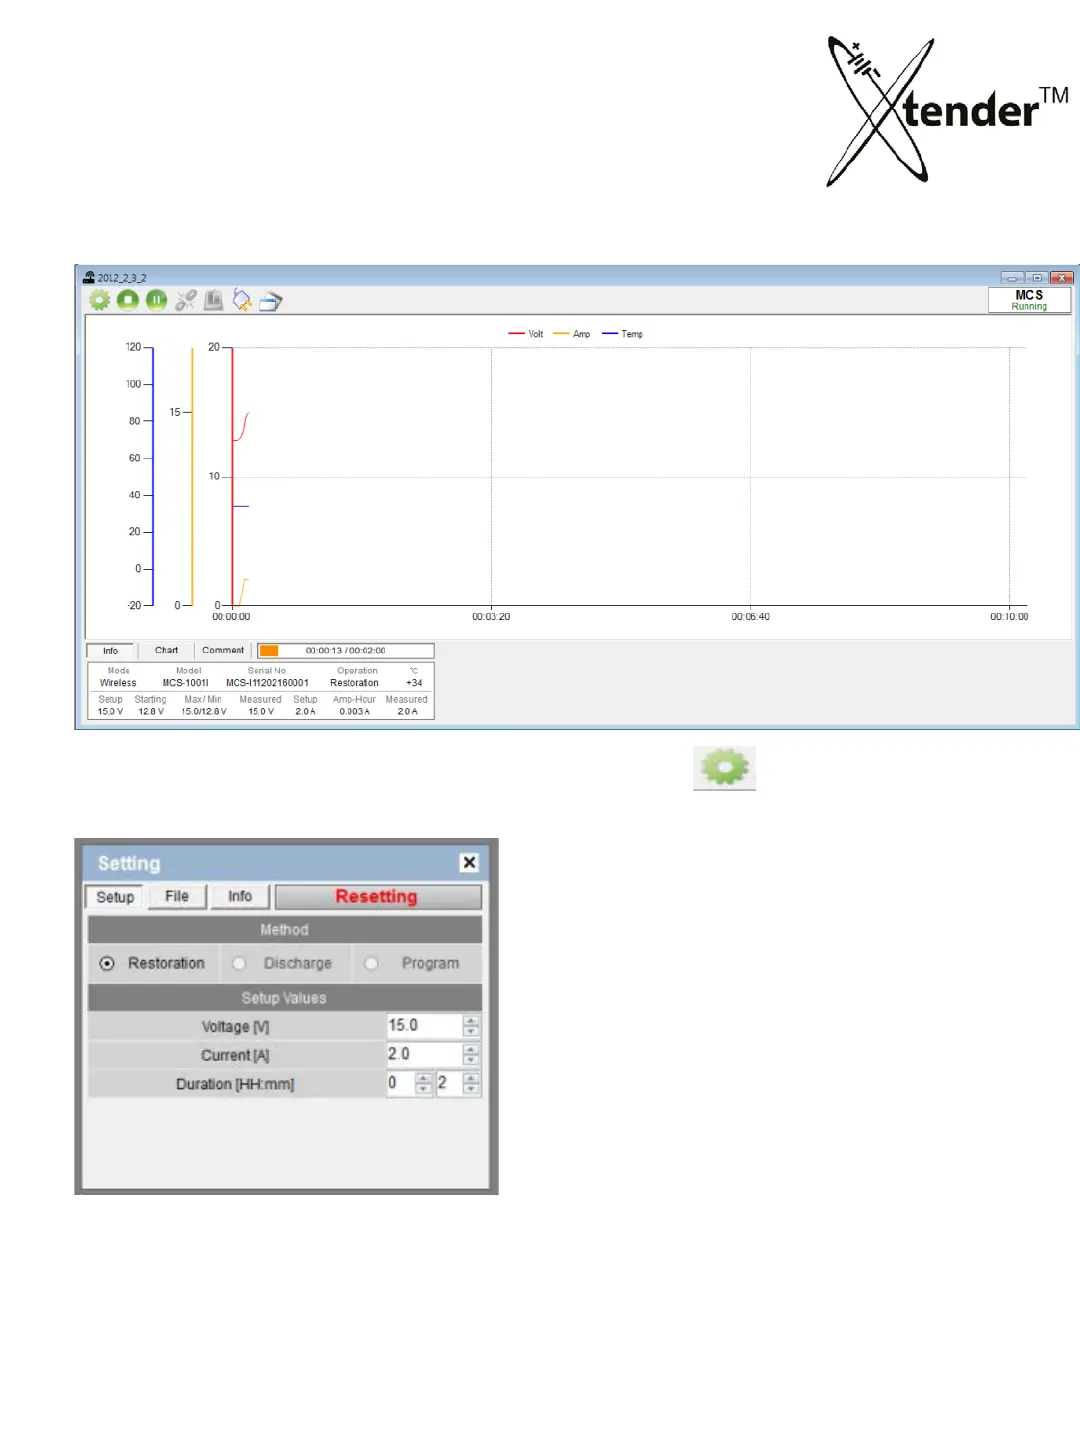Open the grey book log icon in toolbar

point(213,300)
